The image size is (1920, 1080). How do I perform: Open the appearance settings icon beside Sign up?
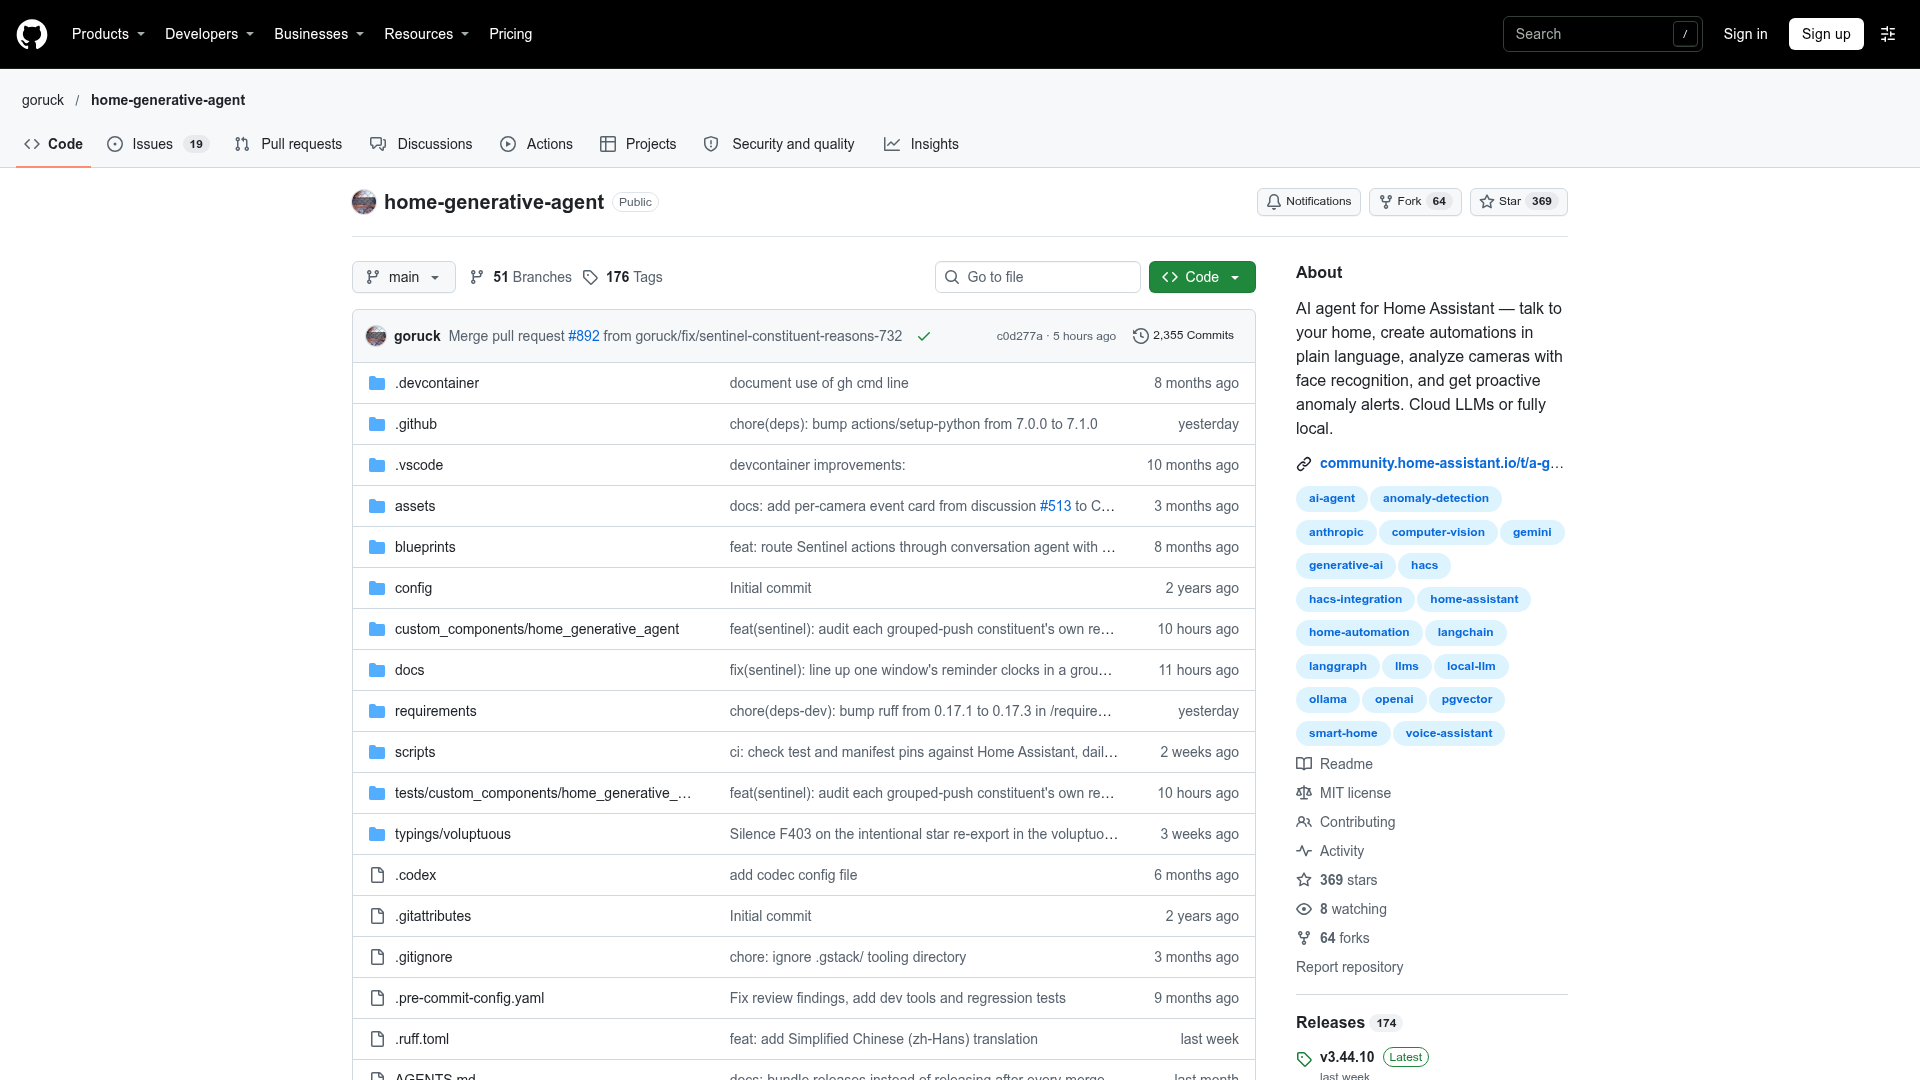coord(1888,34)
